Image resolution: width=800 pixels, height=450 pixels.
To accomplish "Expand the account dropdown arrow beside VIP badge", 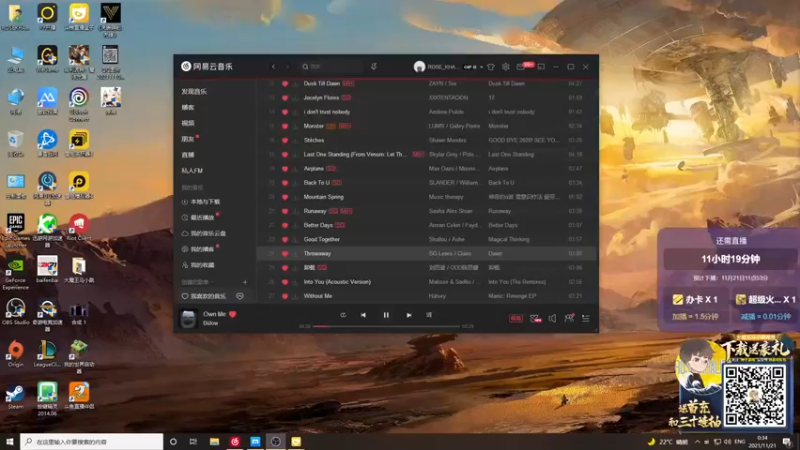I will coord(481,67).
